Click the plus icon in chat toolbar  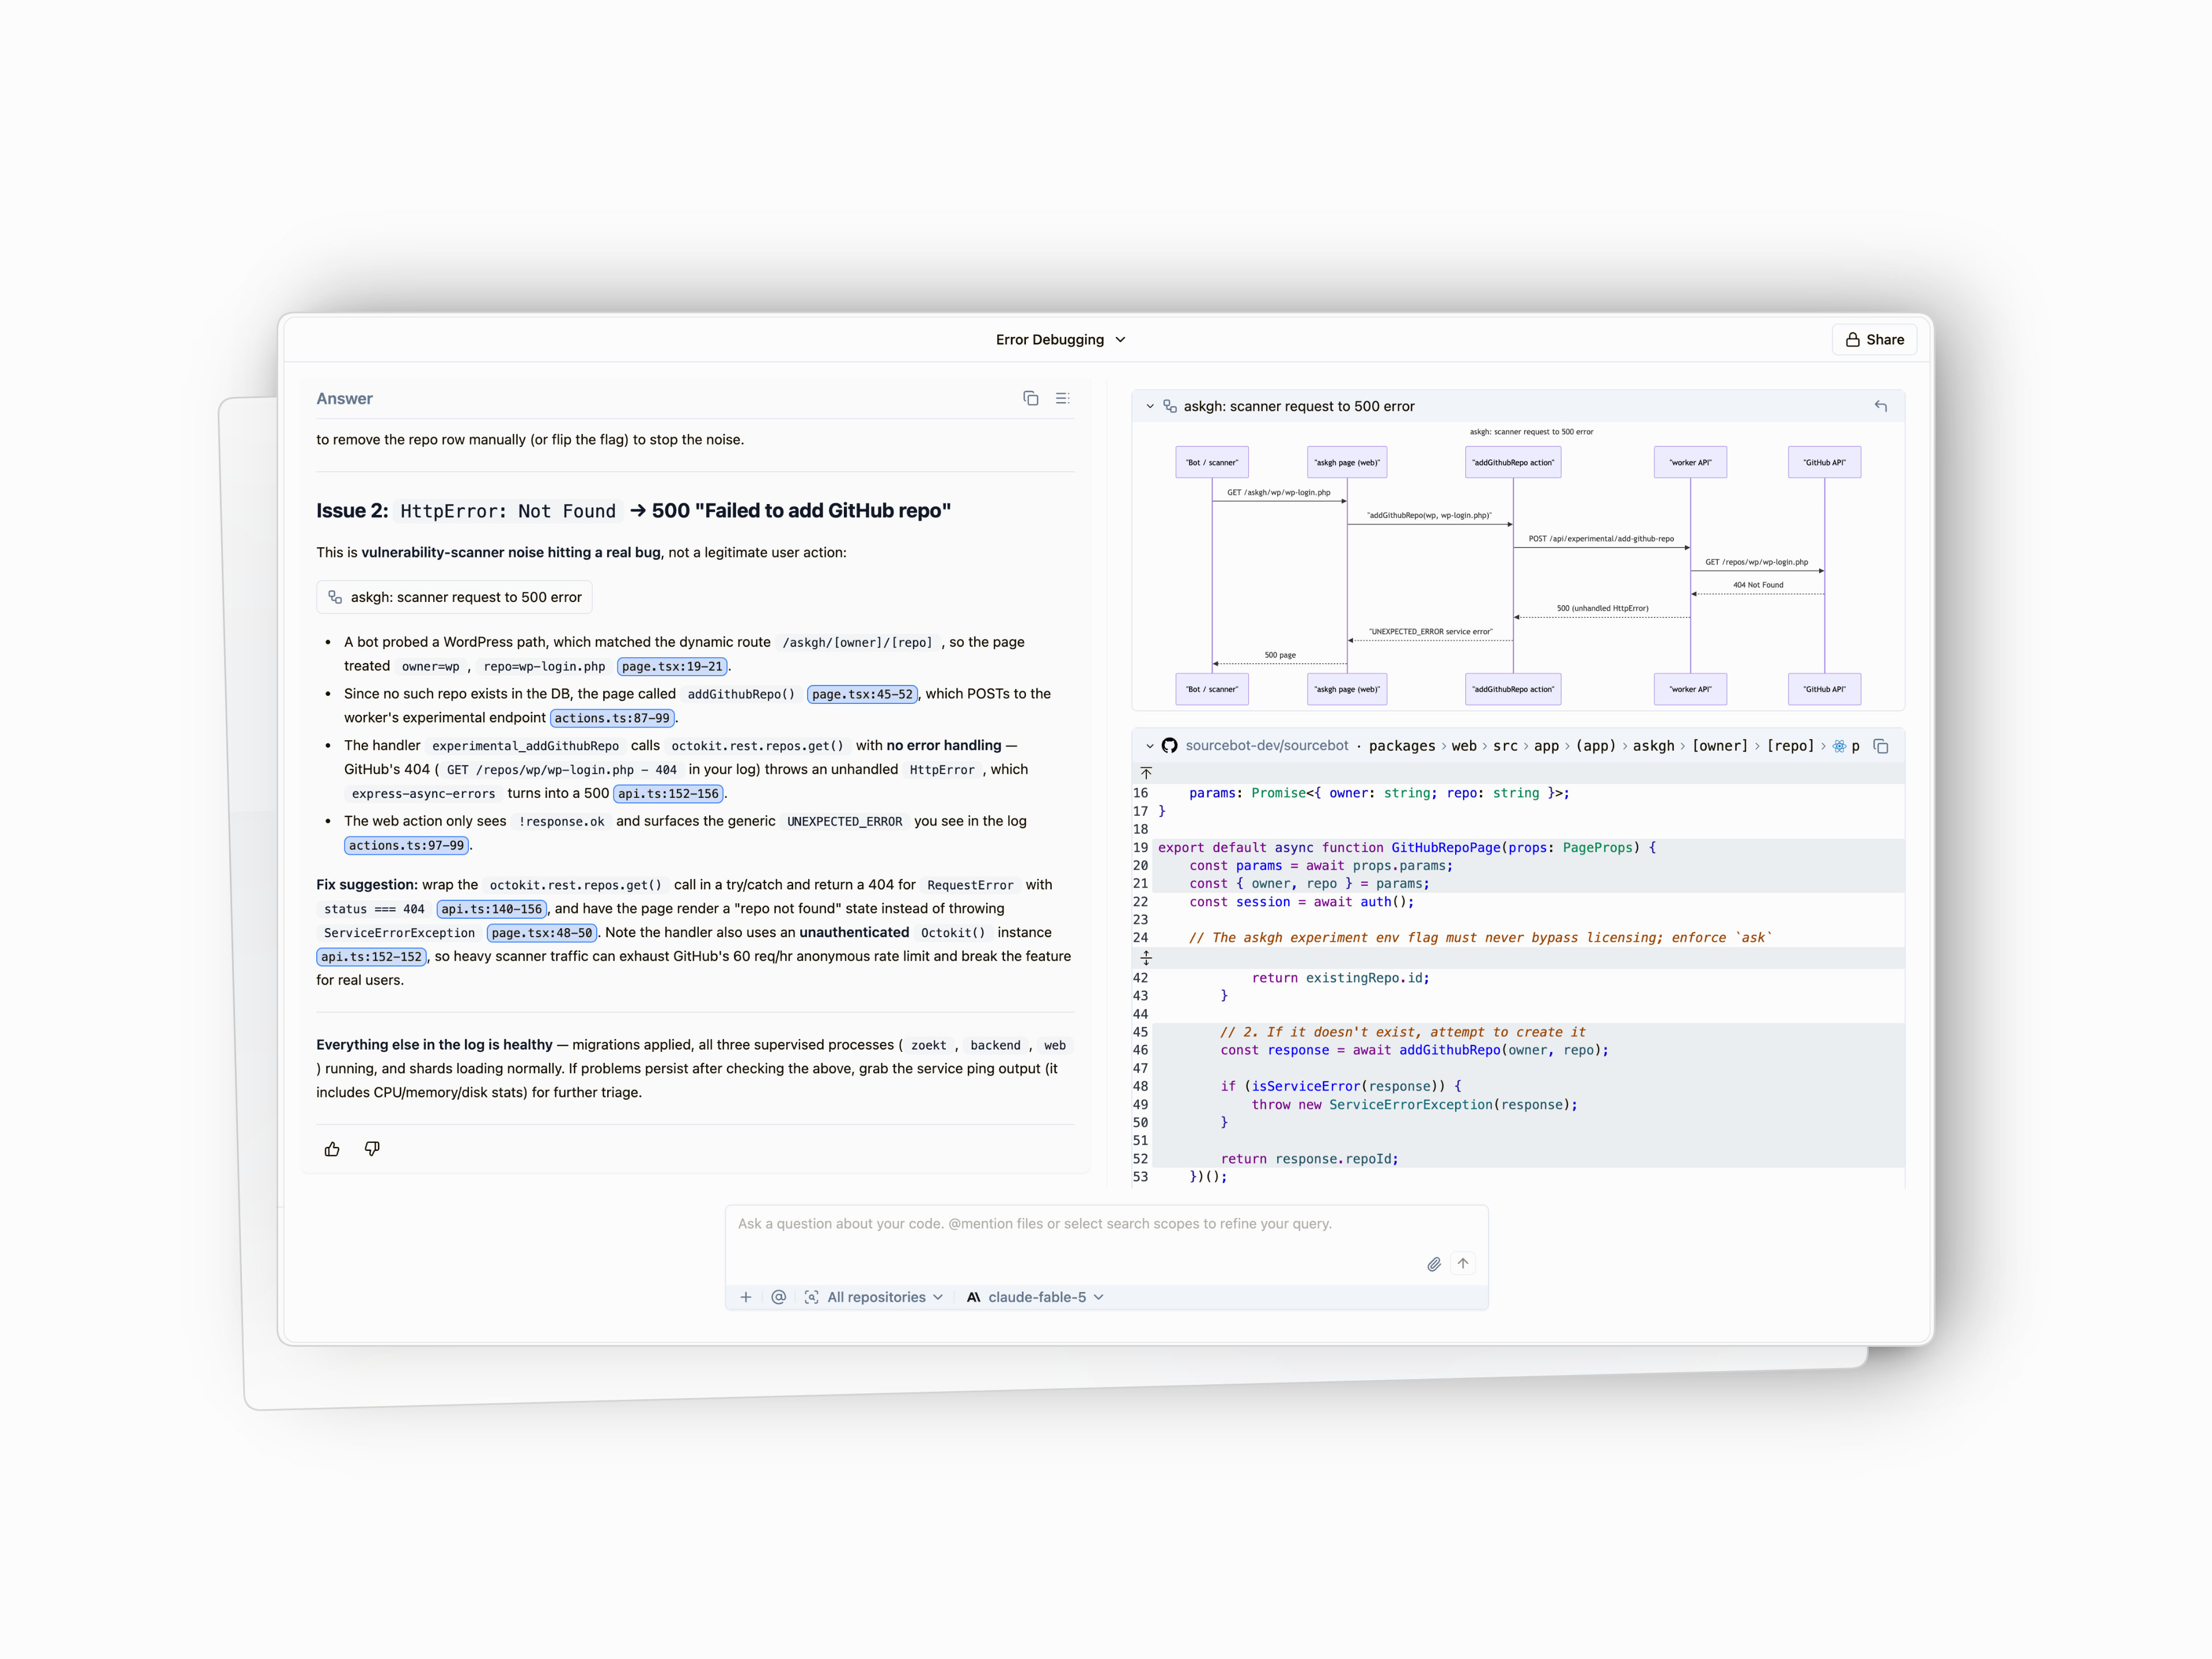(x=745, y=1297)
